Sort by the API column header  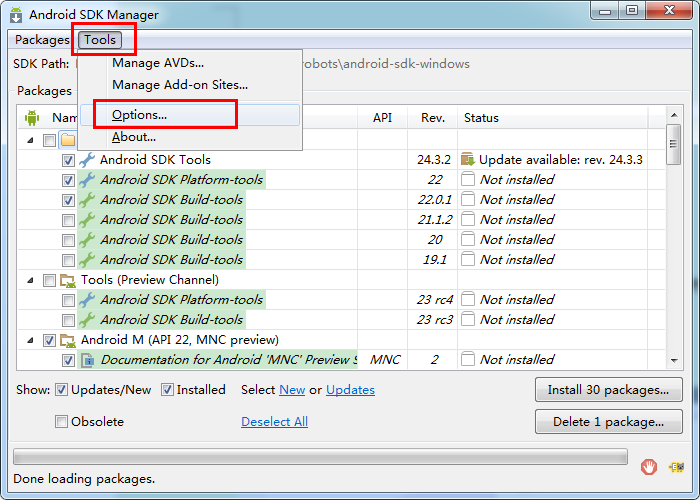pyautogui.click(x=382, y=118)
